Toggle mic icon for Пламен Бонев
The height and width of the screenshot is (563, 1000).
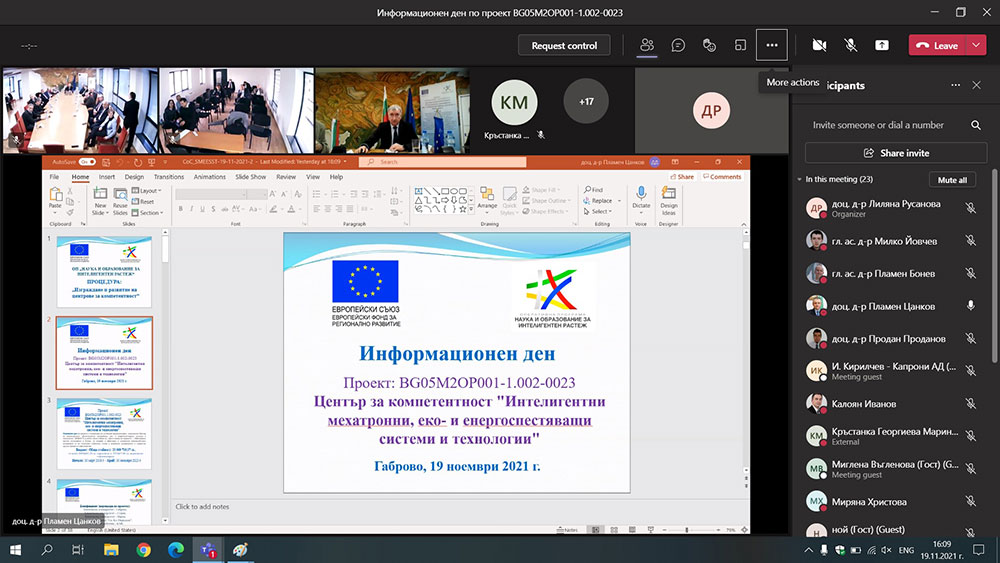(971, 273)
